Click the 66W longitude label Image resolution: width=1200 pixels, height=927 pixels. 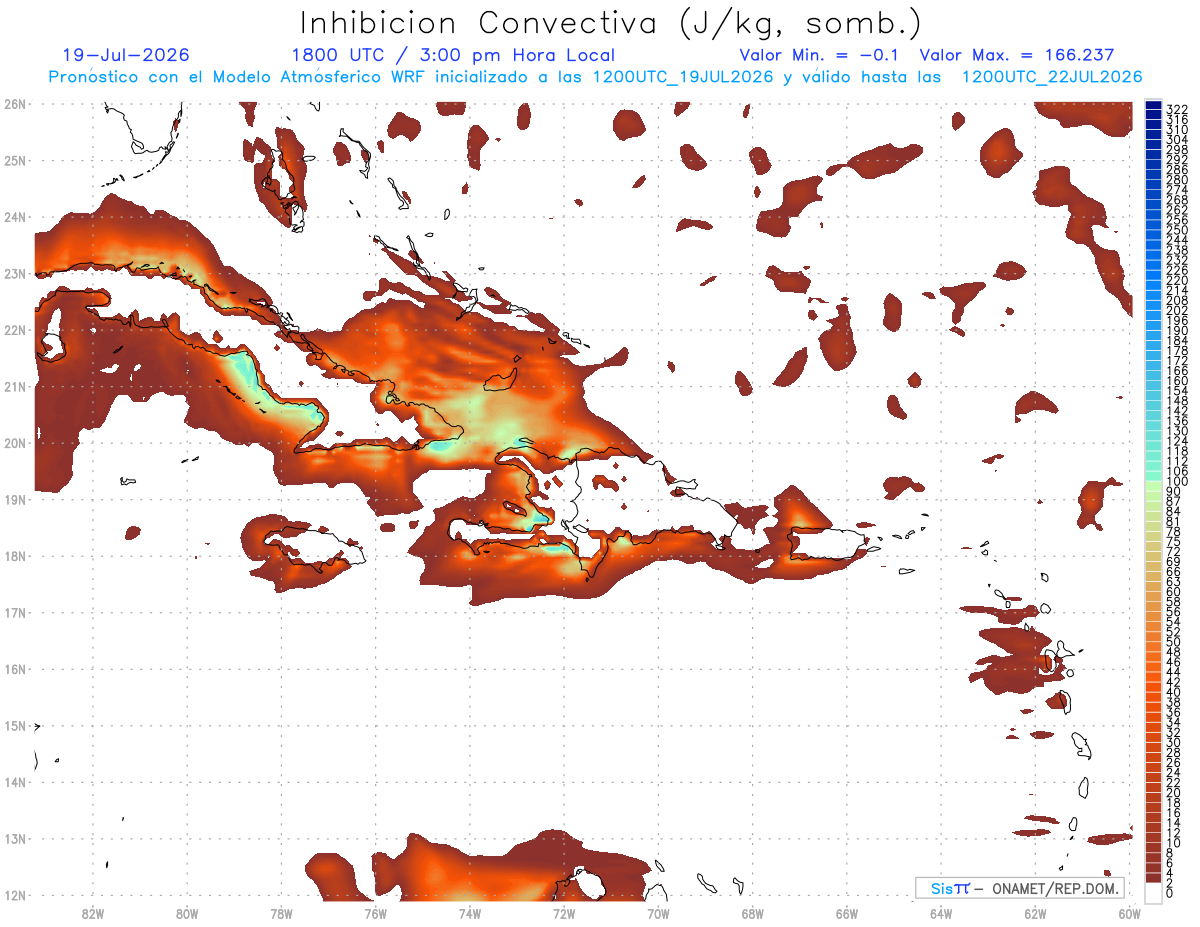tap(847, 913)
